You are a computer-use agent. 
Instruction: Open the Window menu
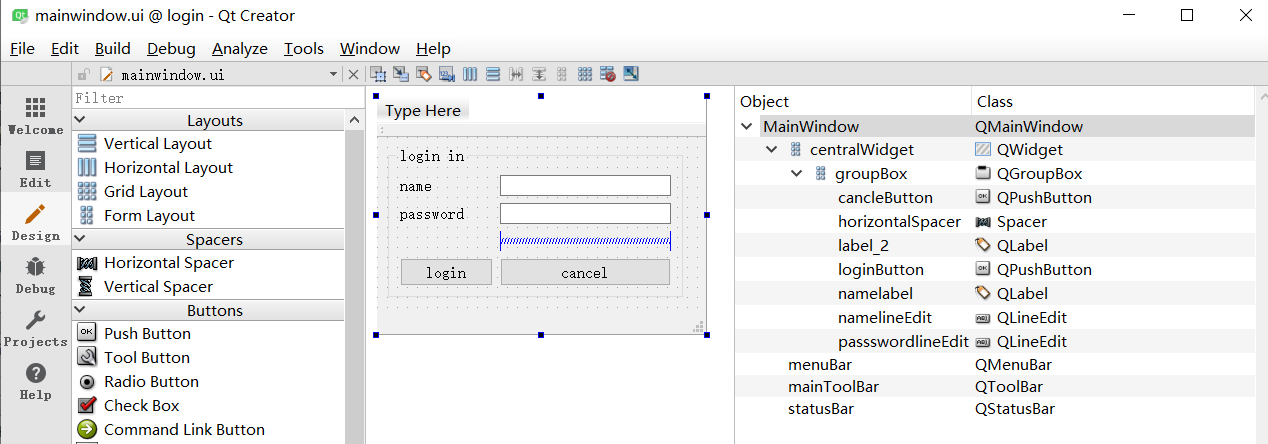(370, 49)
